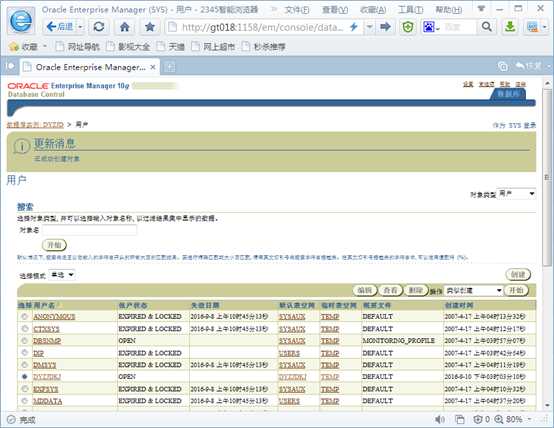Click the 2345 browser logo icon
554x428 pixels.
(21, 20)
